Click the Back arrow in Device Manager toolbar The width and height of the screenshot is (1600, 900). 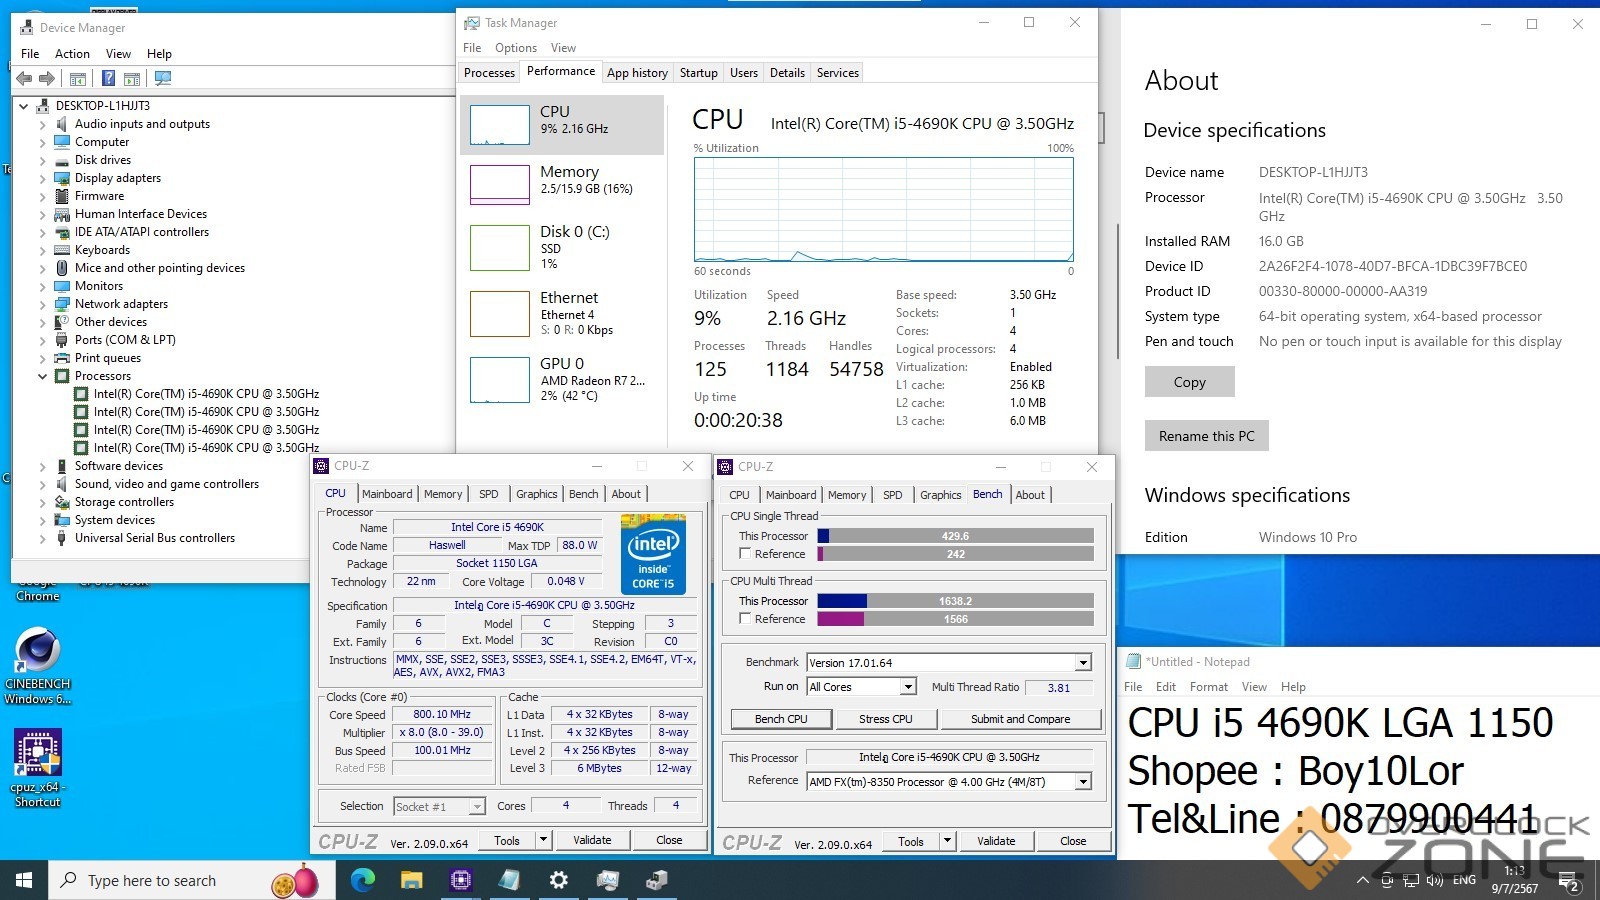coord(24,78)
